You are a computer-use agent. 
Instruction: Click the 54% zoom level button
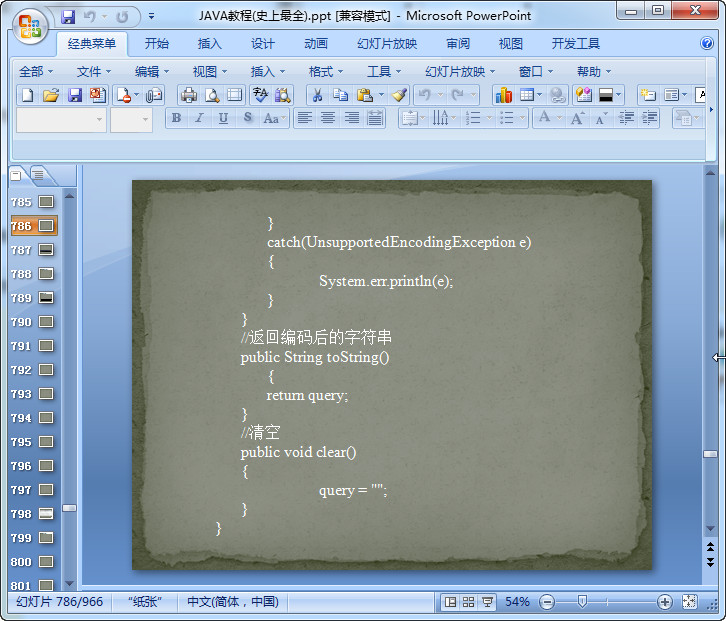(x=517, y=602)
